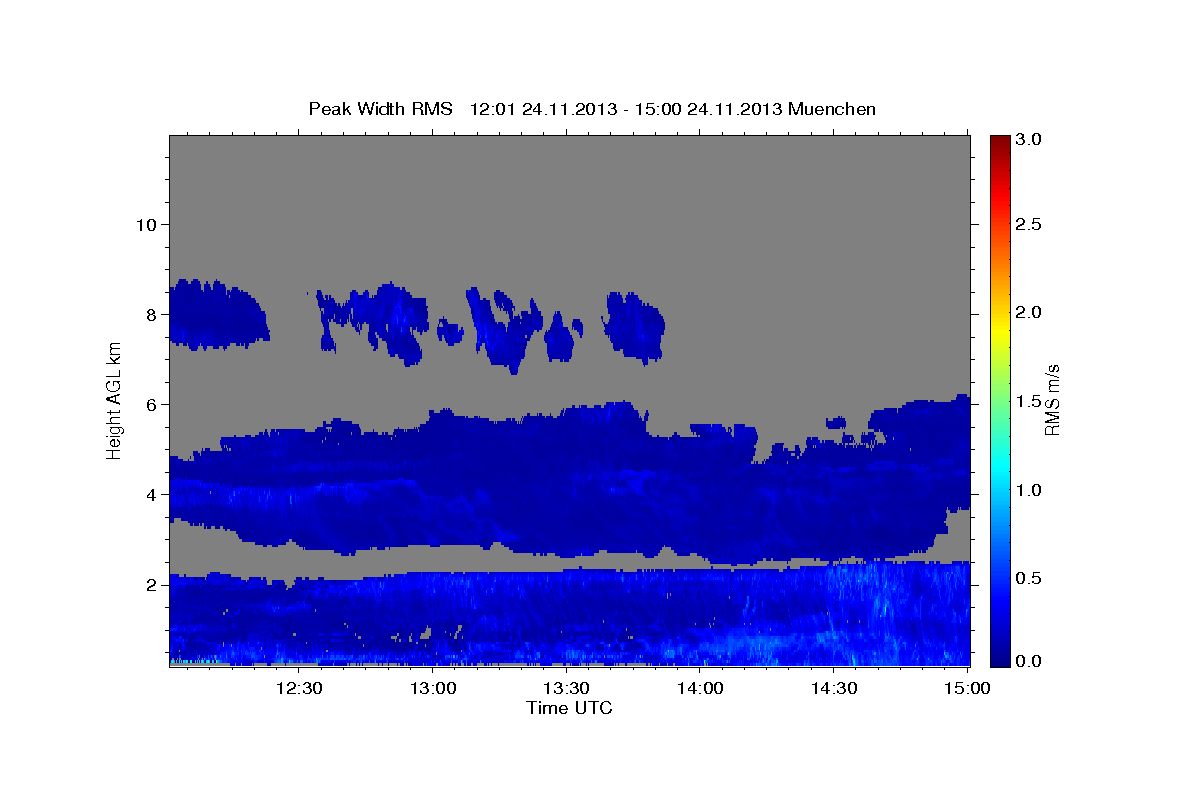Click the colorbar value 2.0
The height and width of the screenshot is (800, 1200).
click(1029, 313)
